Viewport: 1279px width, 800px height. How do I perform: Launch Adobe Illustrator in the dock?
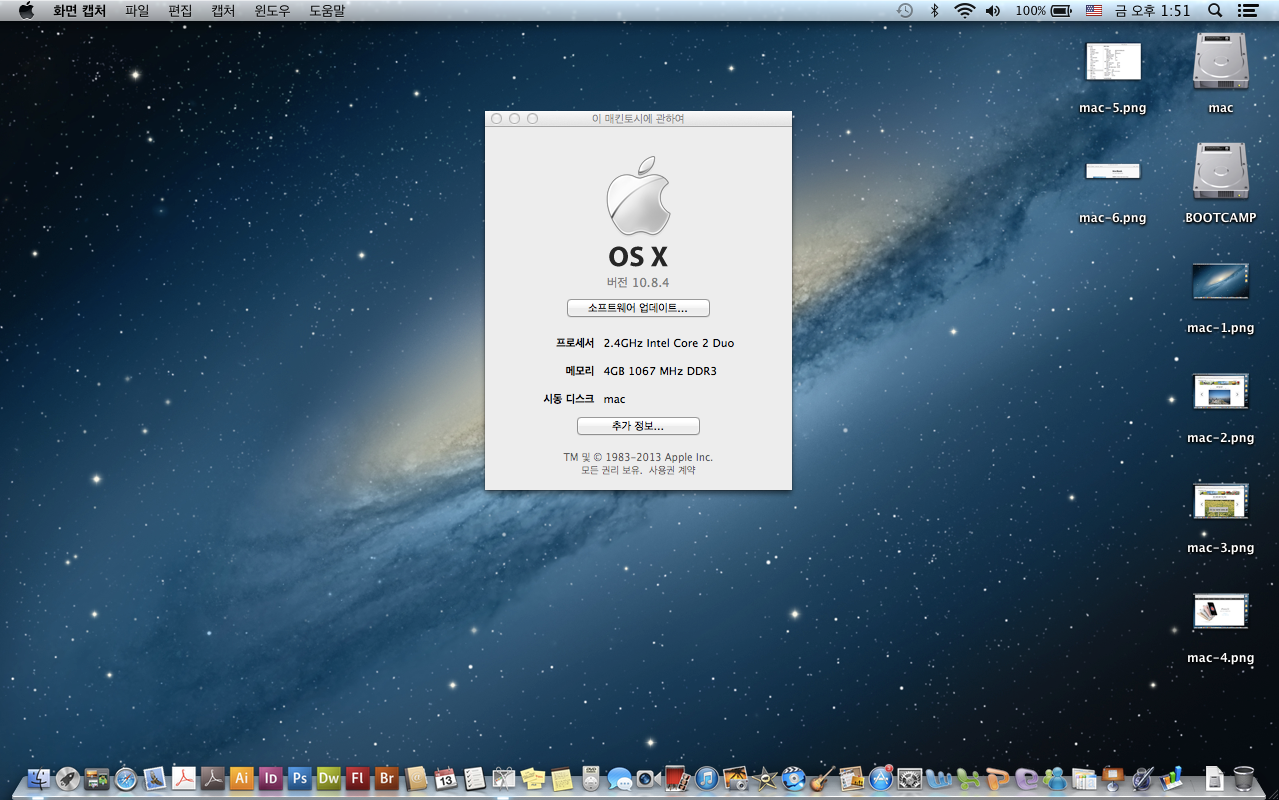241,778
